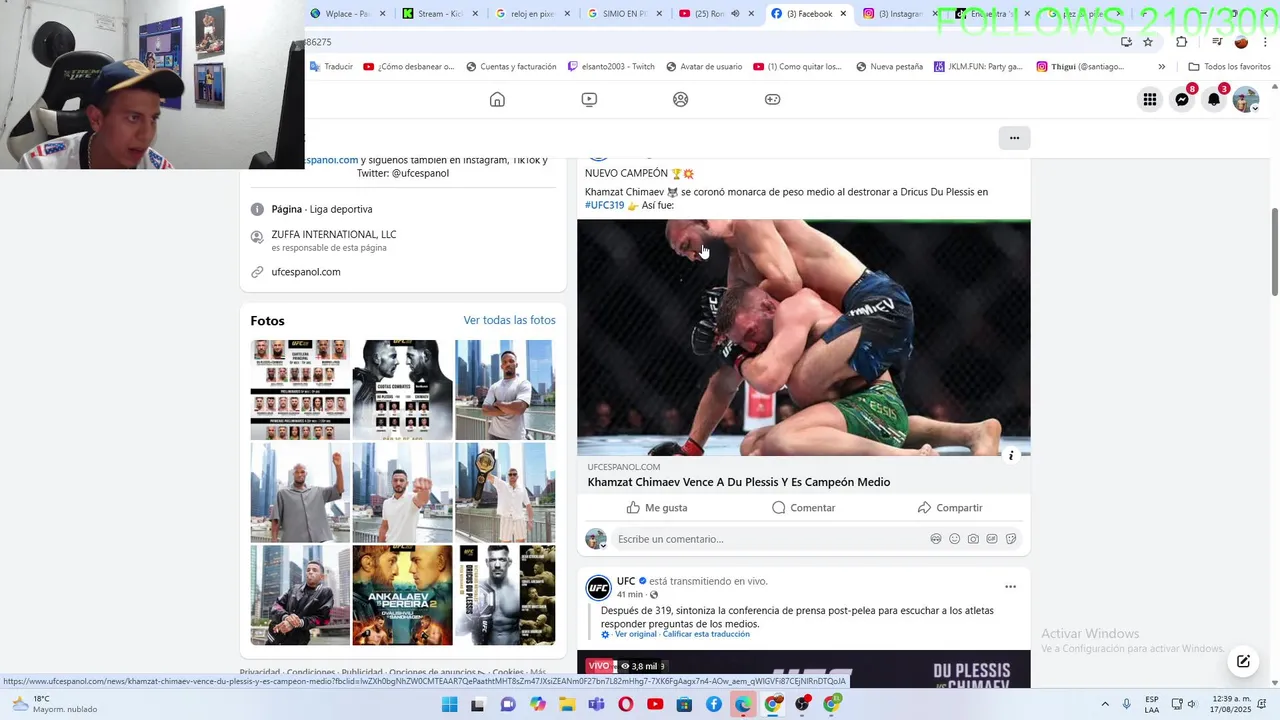This screenshot has height=720, width=1280.
Task: Open the Ankalaev vs Pereira 2 poster photo
Action: (402, 595)
